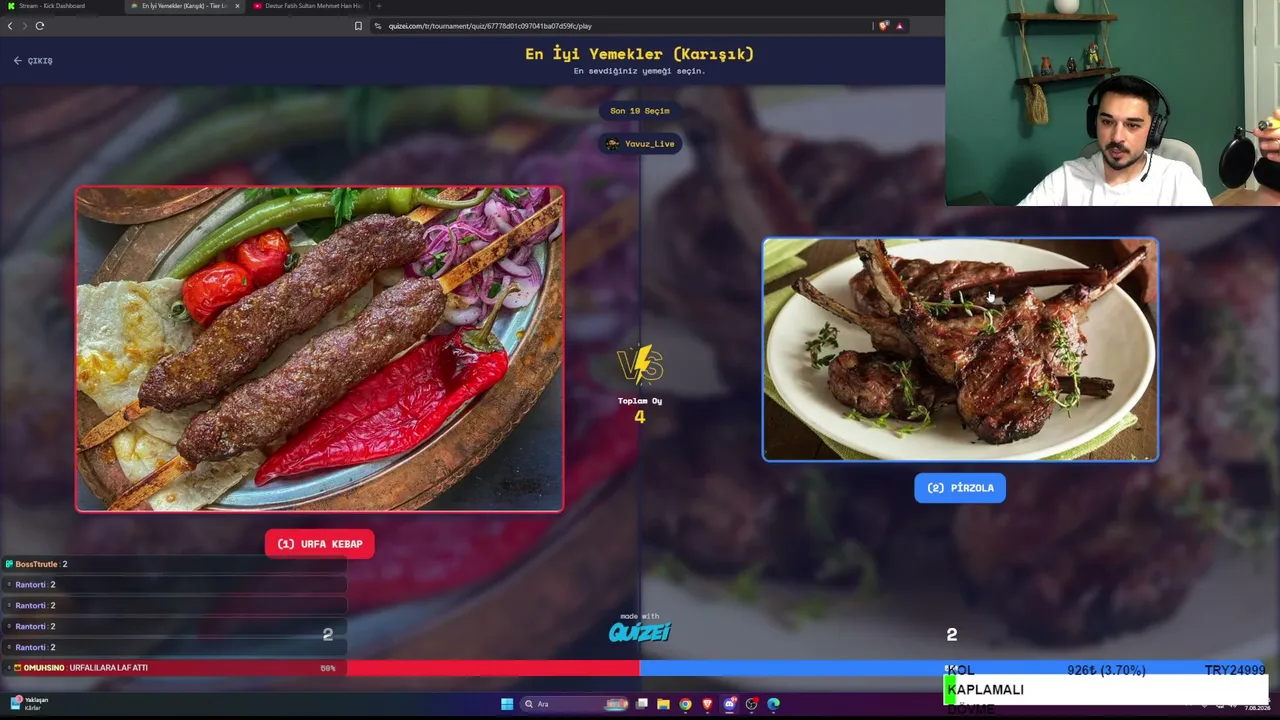
Task: Close the En İyi Yemekler tab
Action: pyautogui.click(x=237, y=6)
